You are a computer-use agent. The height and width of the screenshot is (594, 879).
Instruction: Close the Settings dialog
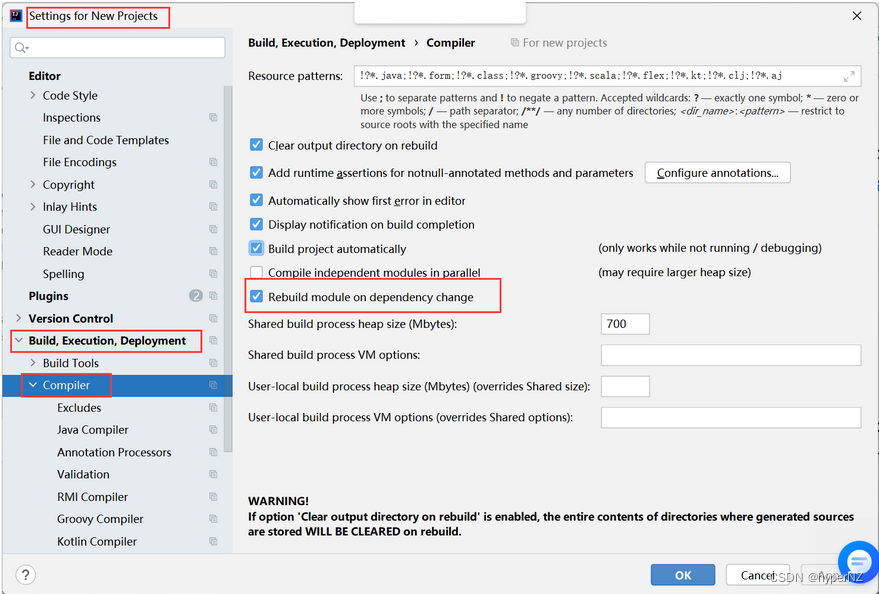857,16
